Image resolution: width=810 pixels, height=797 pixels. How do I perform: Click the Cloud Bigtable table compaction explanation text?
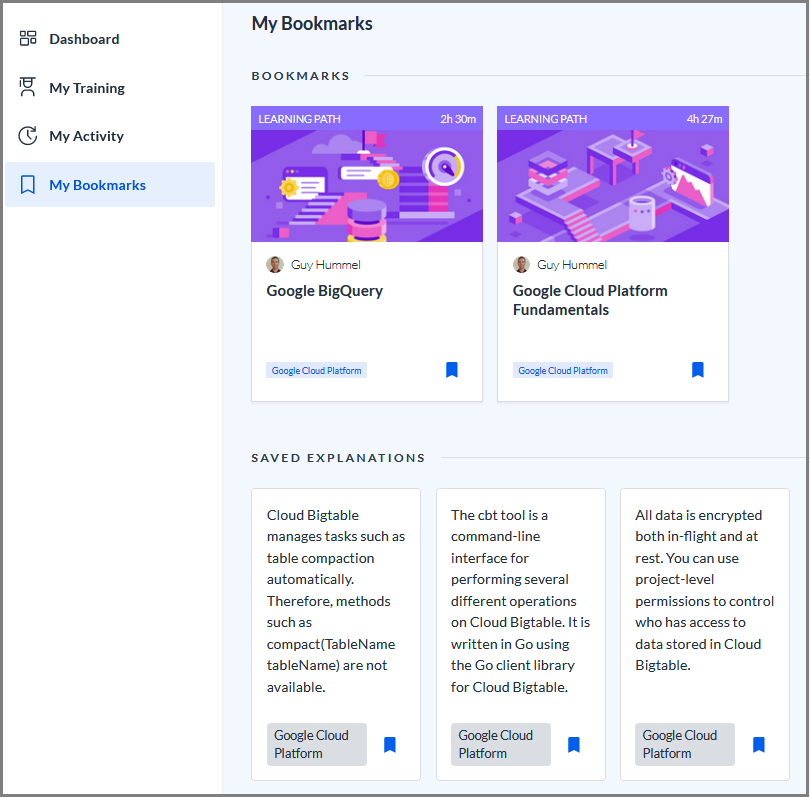[x=336, y=601]
